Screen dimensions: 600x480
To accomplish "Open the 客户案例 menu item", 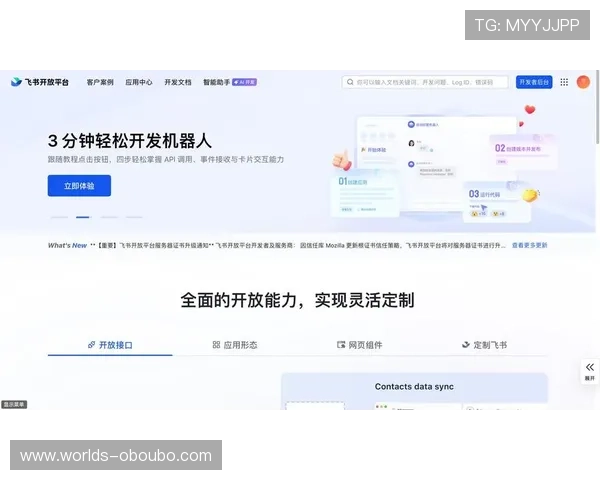I will pyautogui.click(x=100, y=82).
